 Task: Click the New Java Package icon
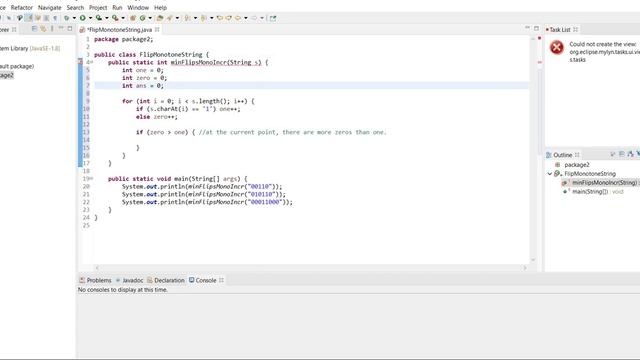click(133, 18)
